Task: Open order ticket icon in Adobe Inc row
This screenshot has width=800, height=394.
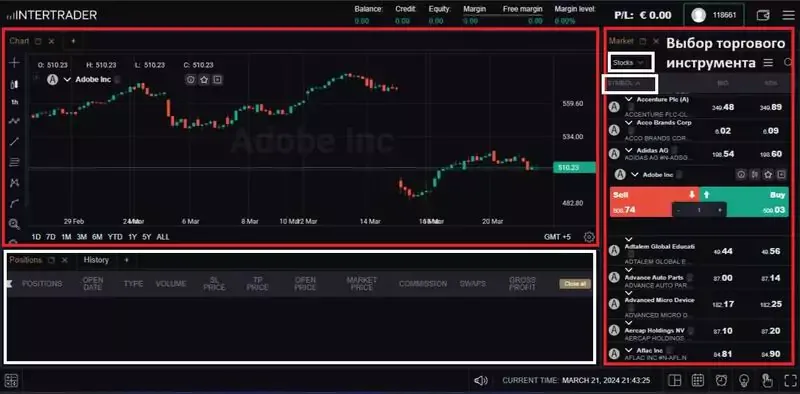Action: point(781,175)
